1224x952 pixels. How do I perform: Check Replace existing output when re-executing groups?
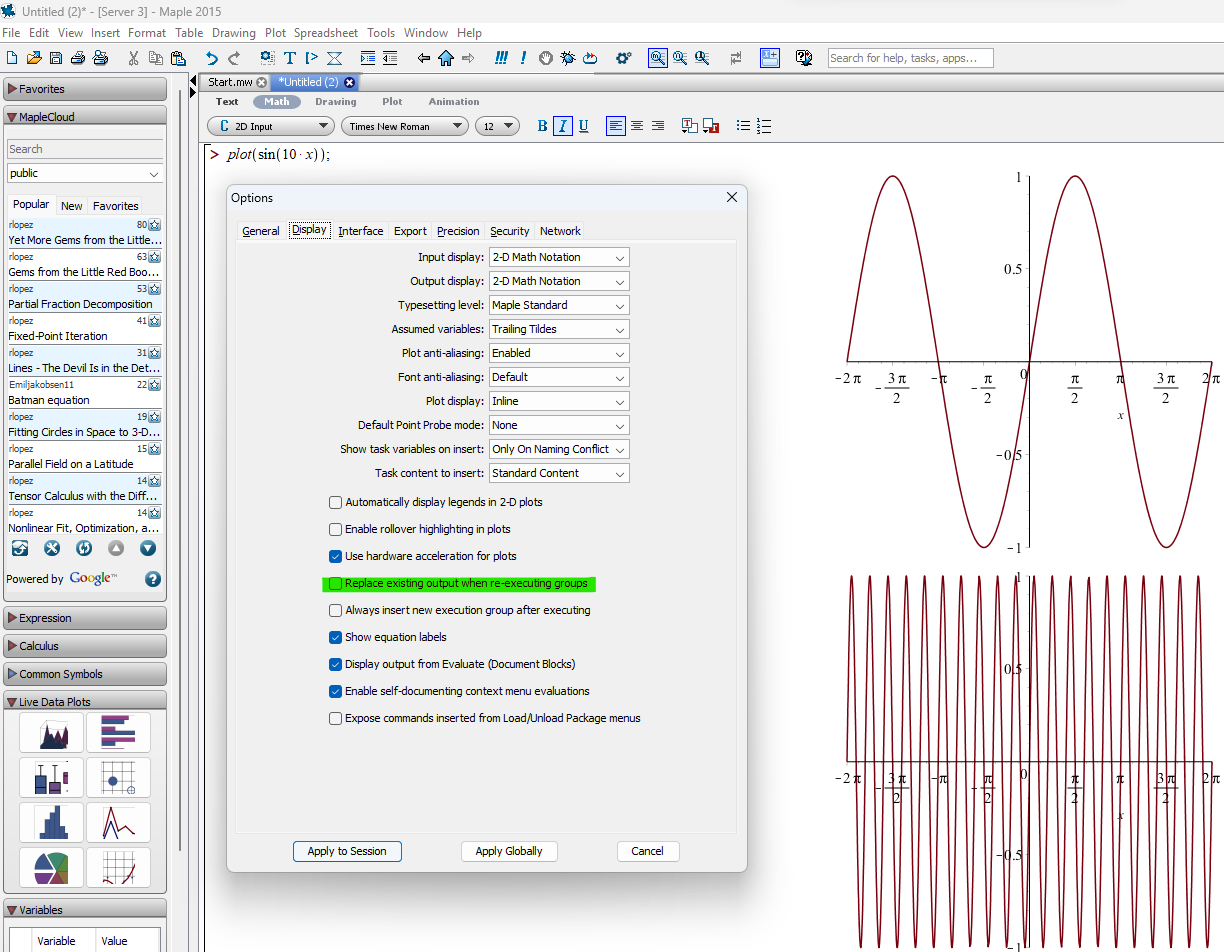pos(336,583)
